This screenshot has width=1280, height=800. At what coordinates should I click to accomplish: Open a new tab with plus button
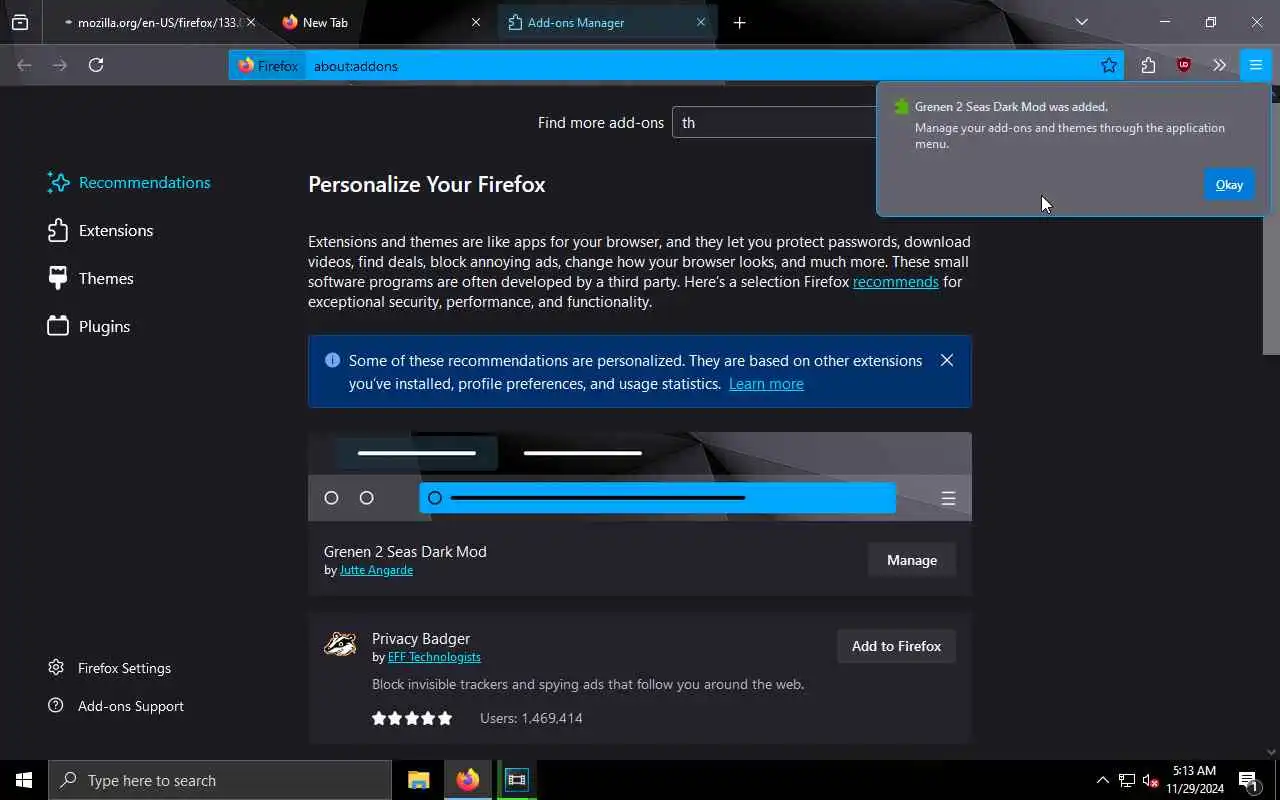[x=739, y=22]
